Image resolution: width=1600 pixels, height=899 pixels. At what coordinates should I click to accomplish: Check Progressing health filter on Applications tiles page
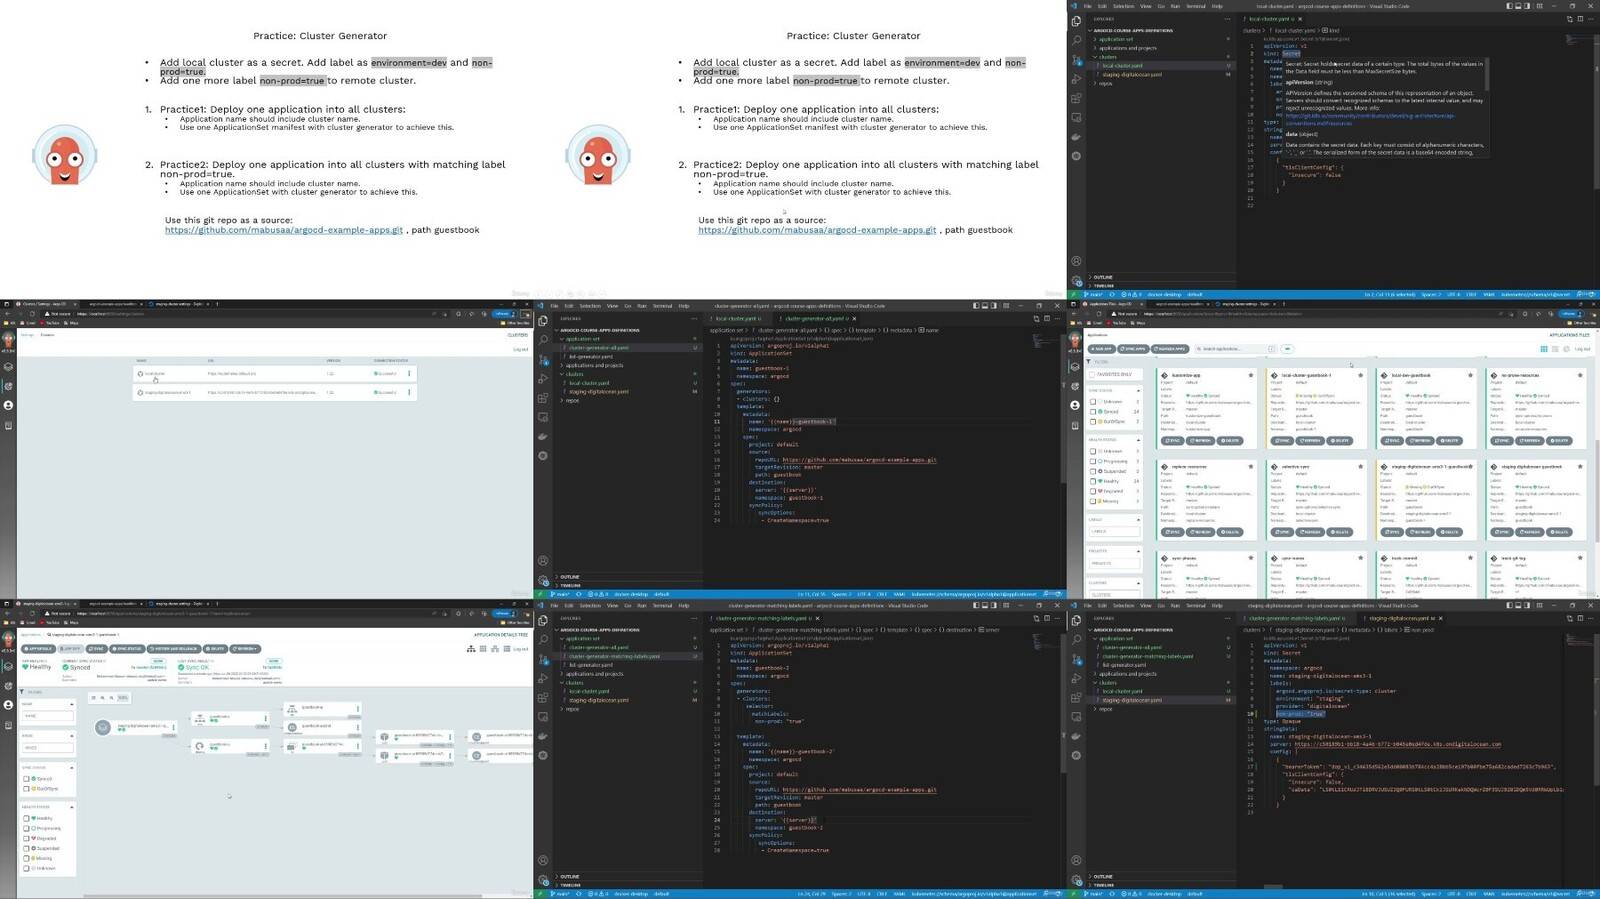point(1094,461)
